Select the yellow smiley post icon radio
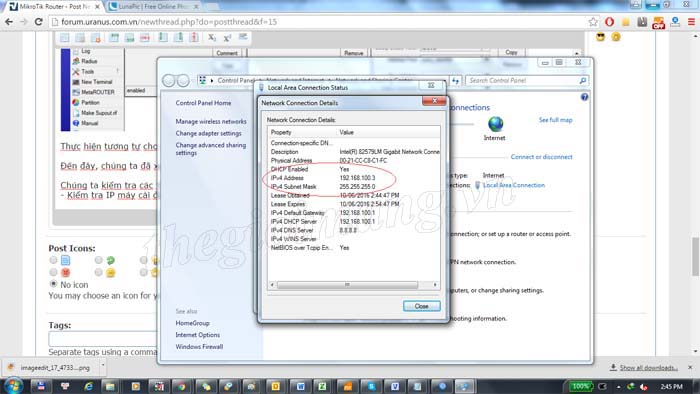The width and height of the screenshot is (700, 394). click(x=98, y=272)
